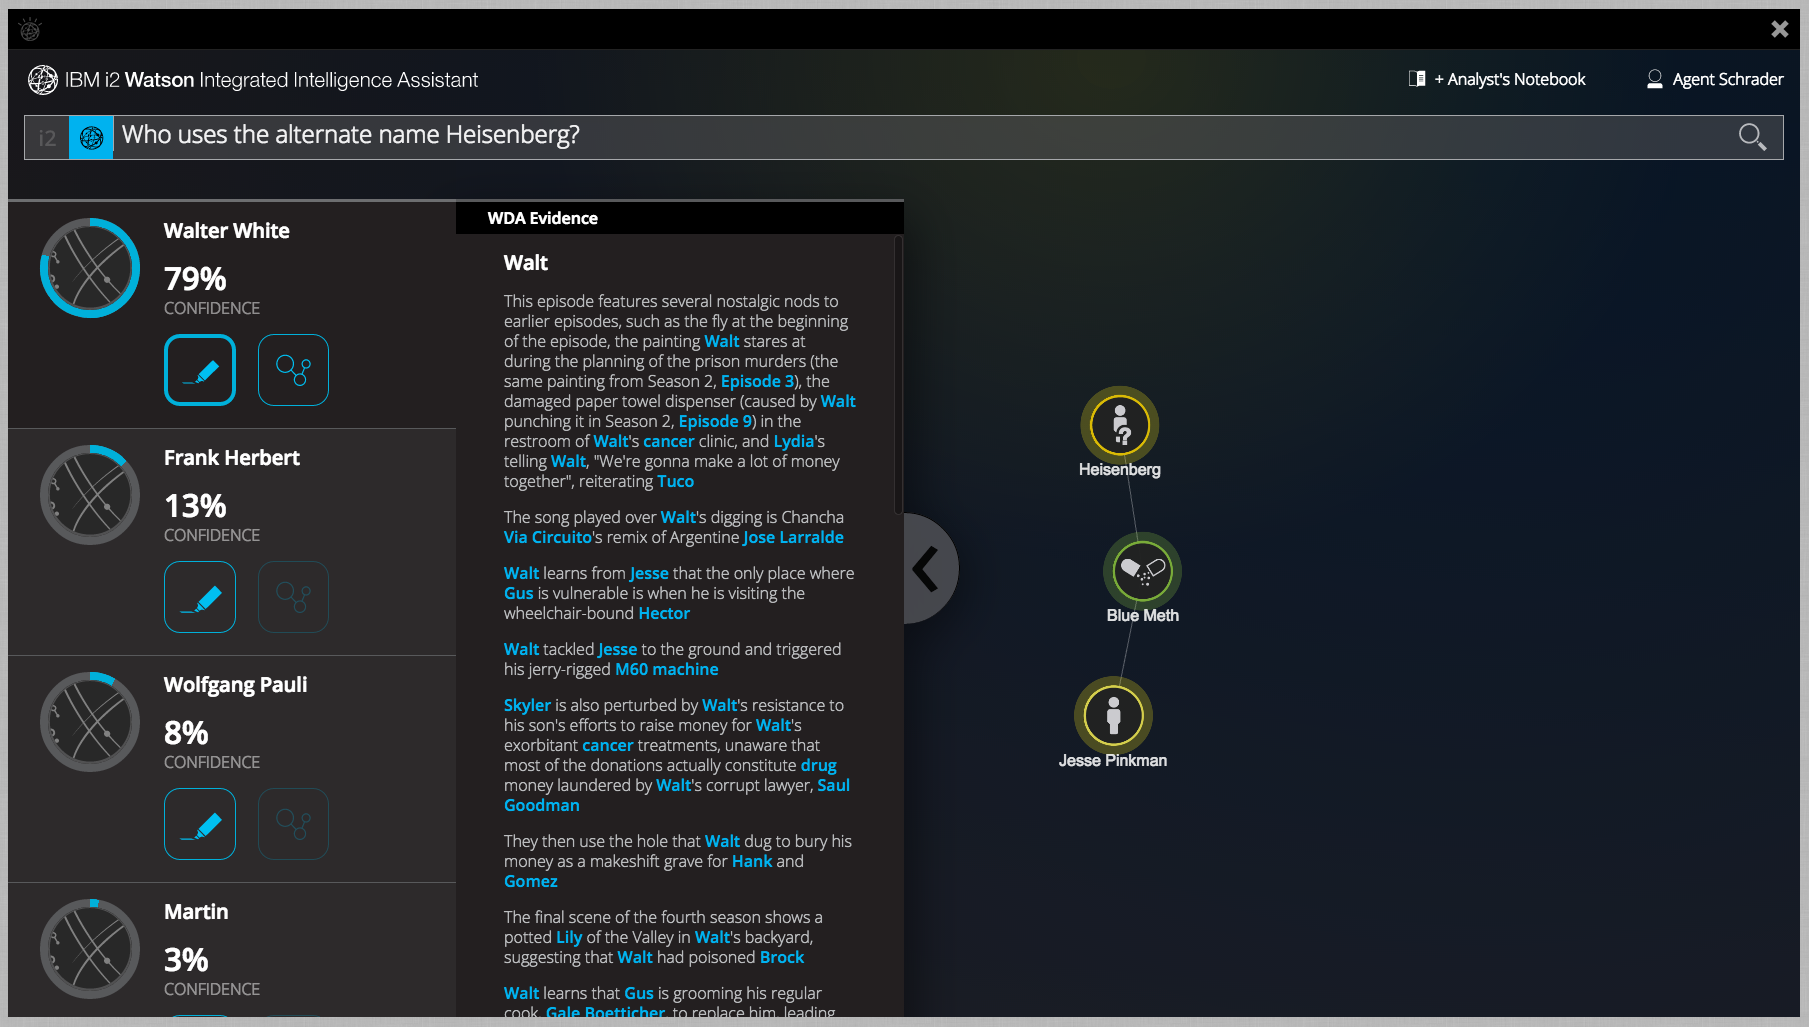Open Agent Schrader user profile

[1715, 79]
